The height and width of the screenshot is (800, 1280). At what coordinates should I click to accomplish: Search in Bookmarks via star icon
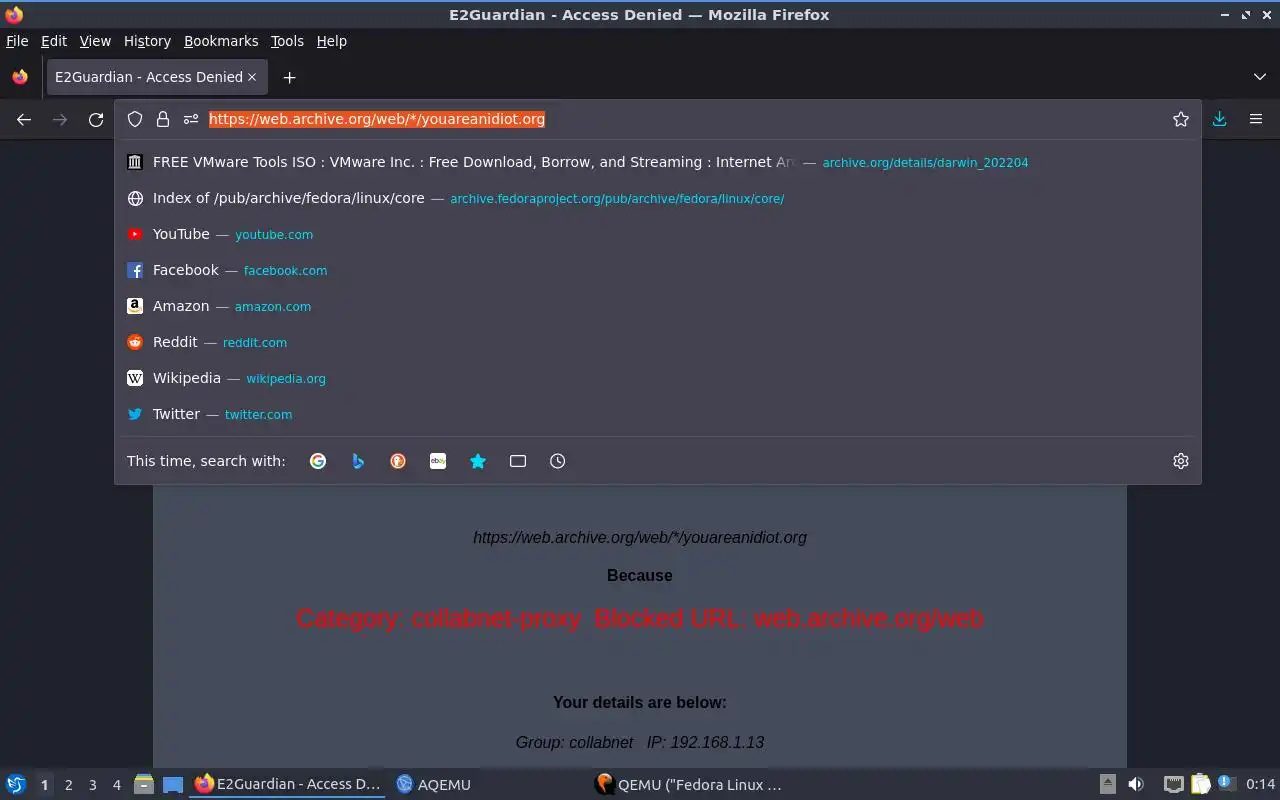click(478, 461)
